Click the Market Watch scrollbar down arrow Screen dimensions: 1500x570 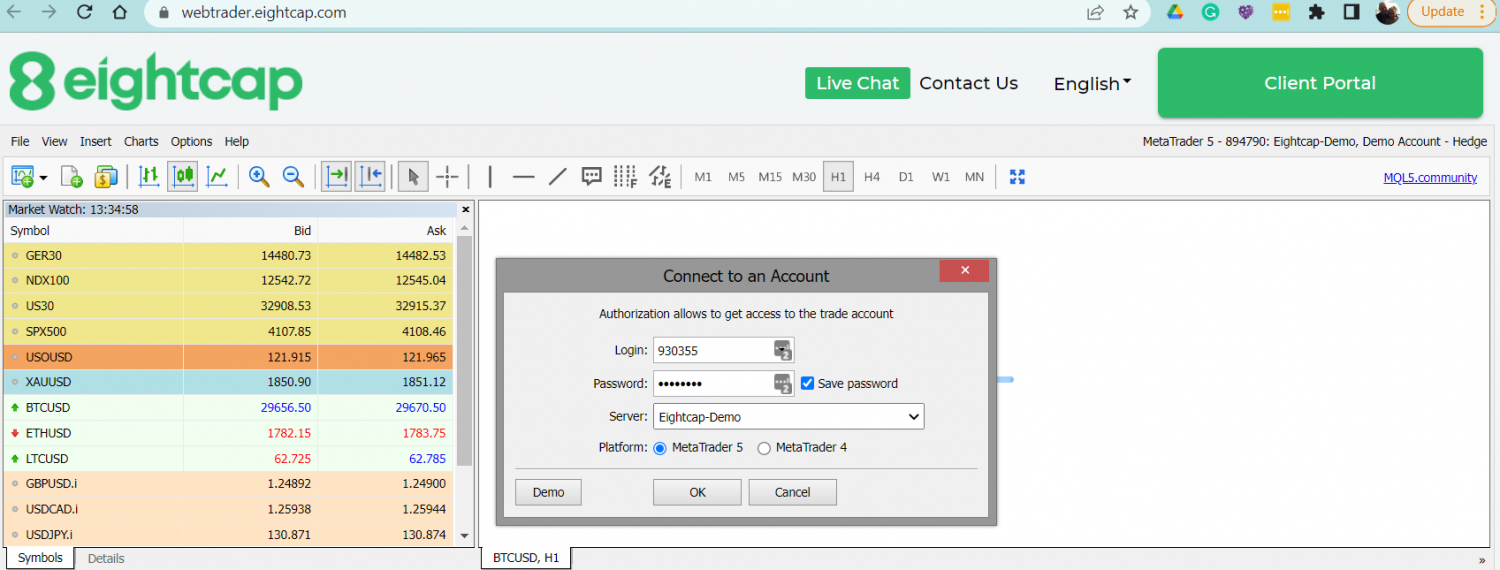(x=464, y=536)
